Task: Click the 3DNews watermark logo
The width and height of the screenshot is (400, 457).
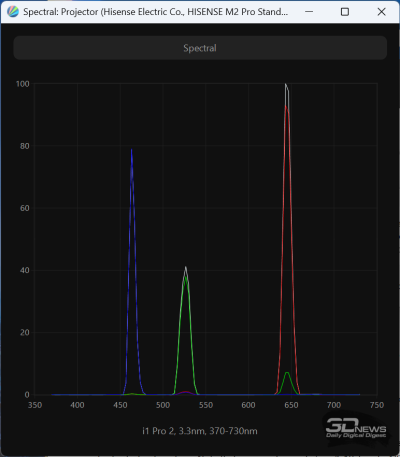Action: point(356,428)
